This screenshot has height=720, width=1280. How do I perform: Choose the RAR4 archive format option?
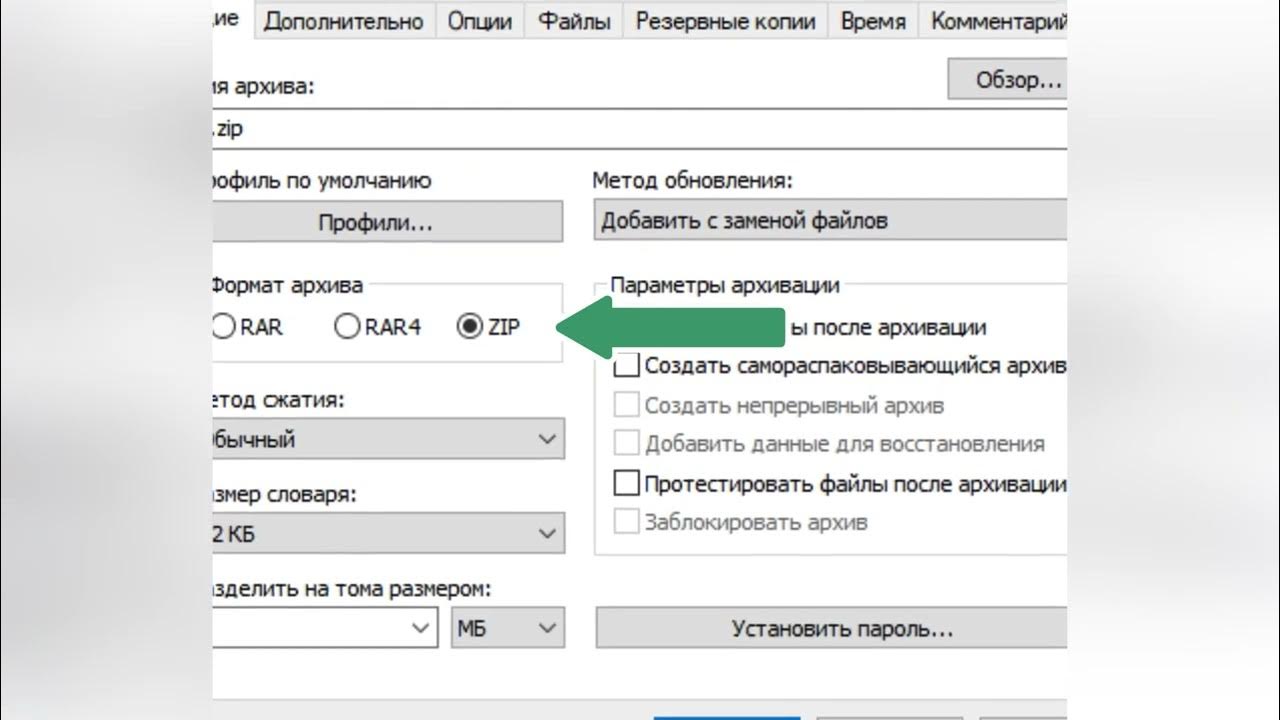click(x=347, y=327)
